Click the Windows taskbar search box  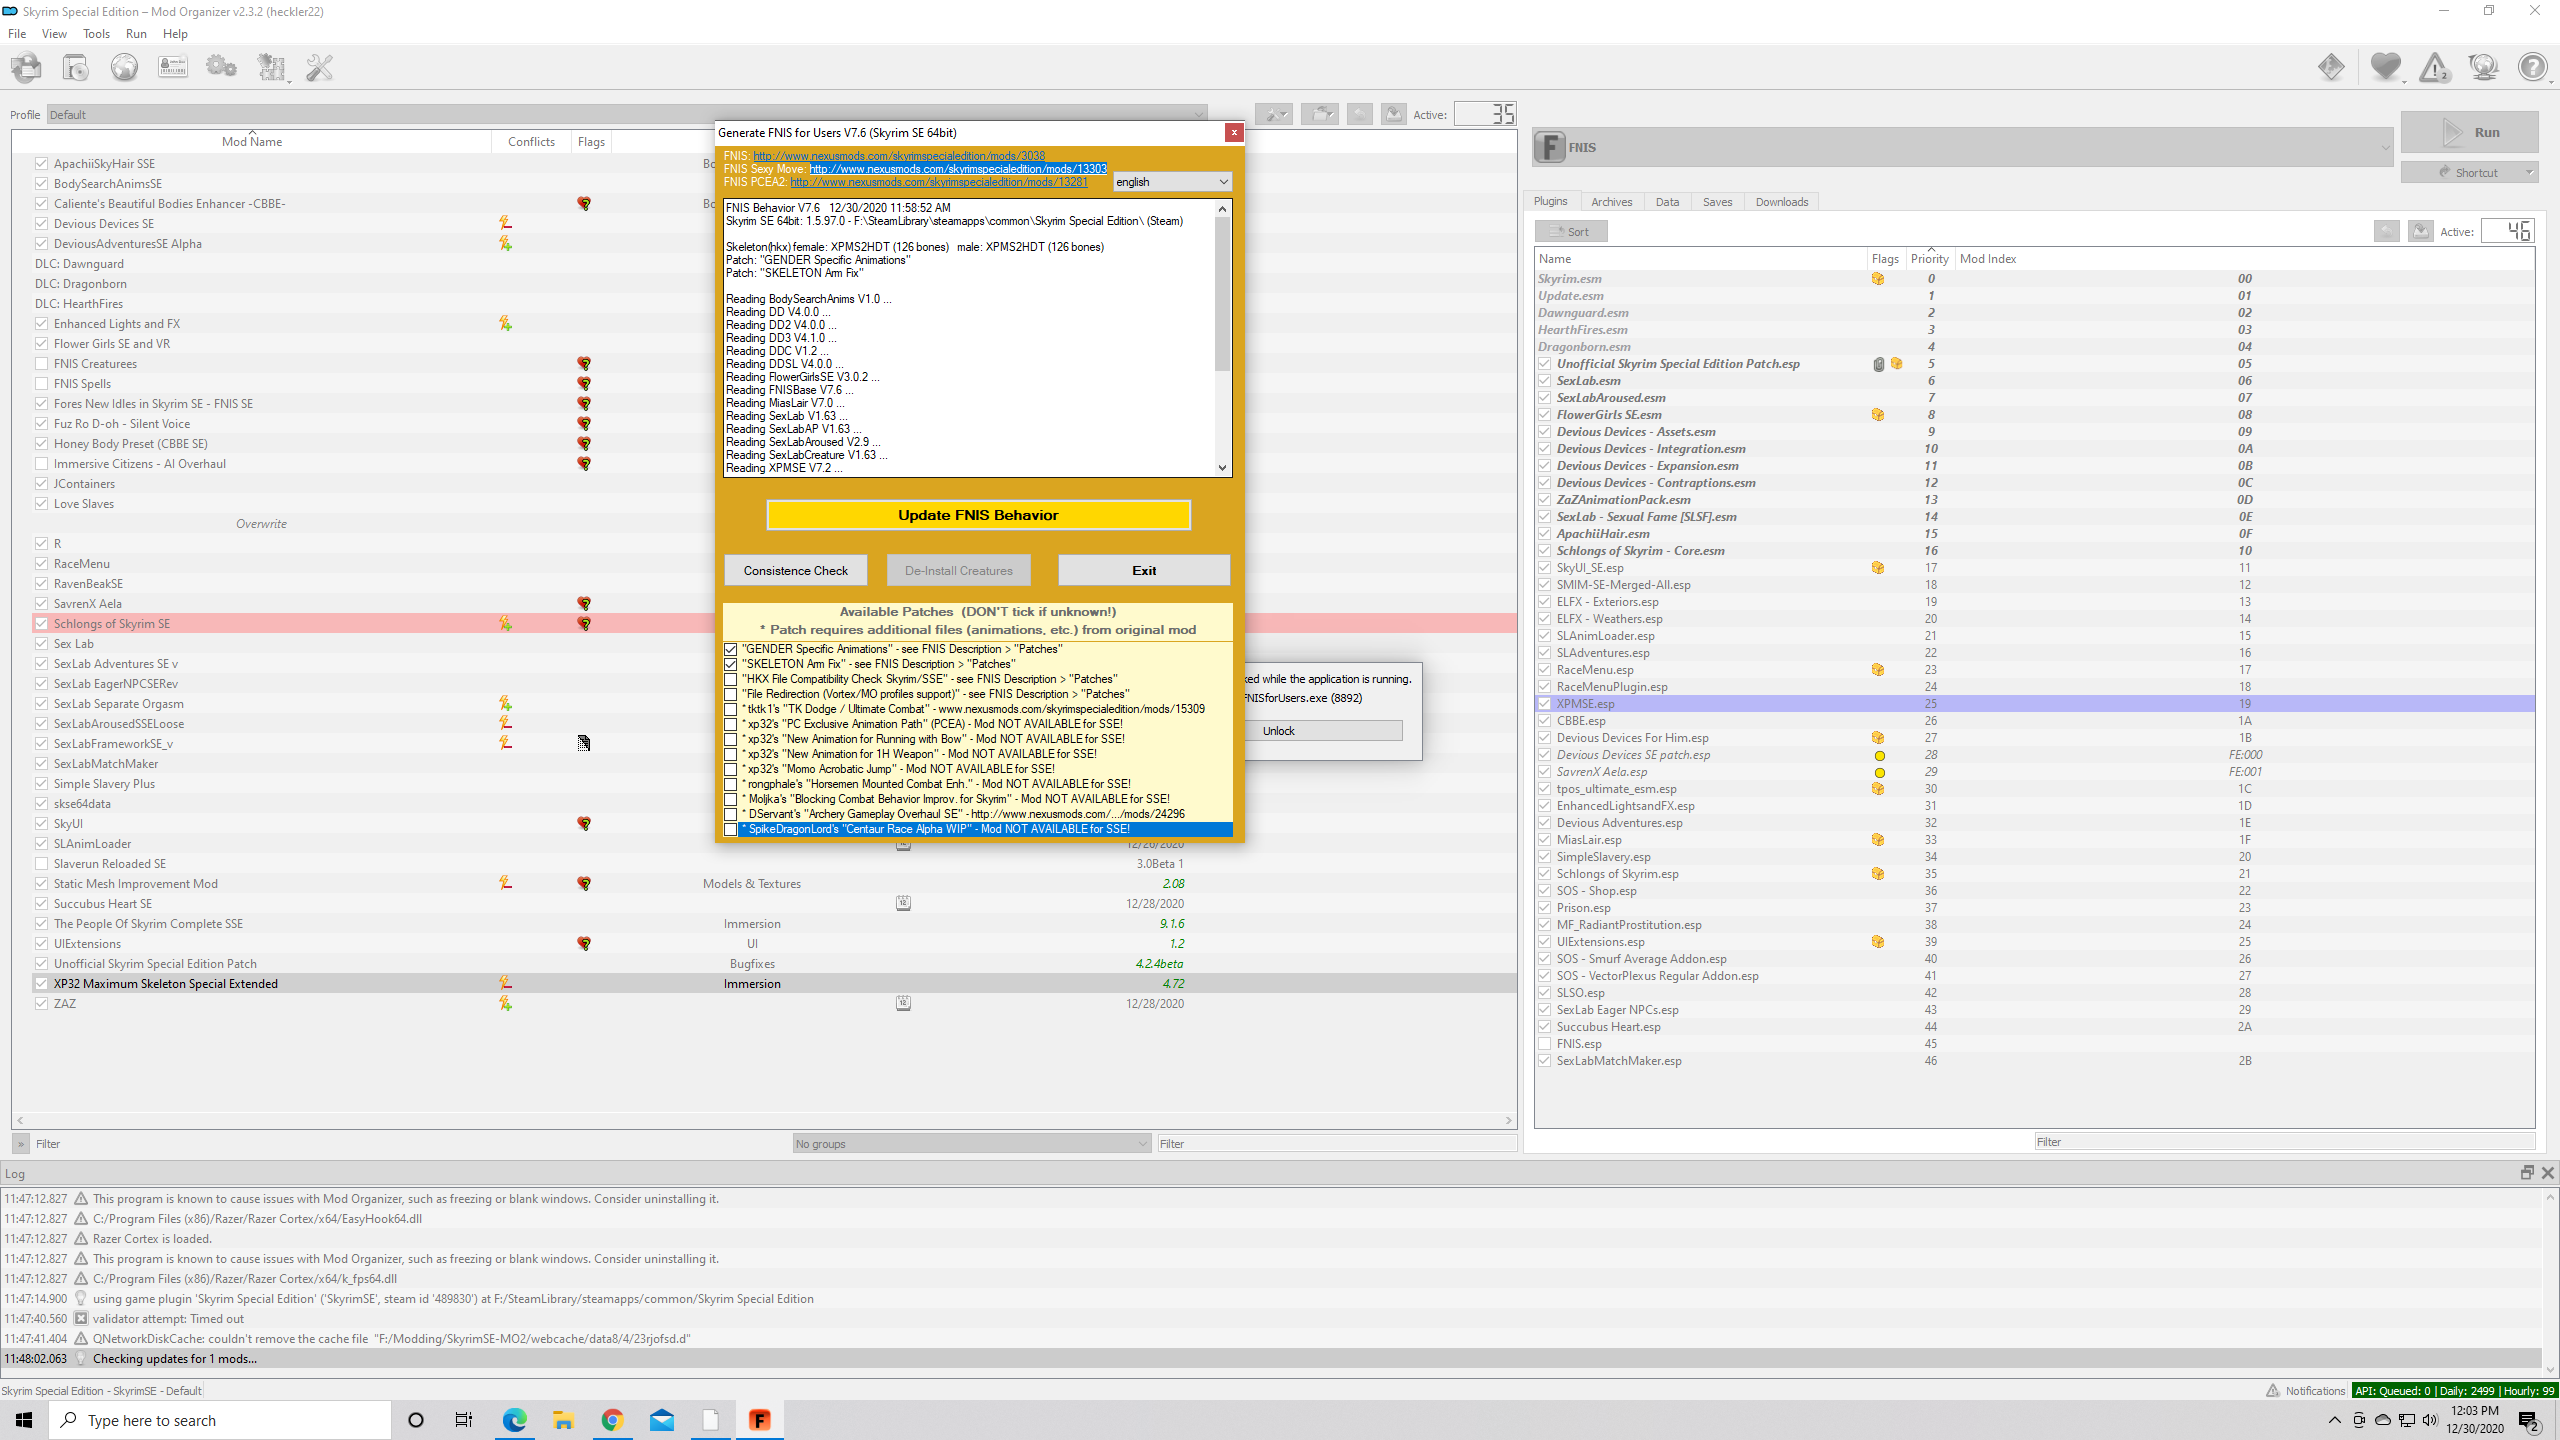[x=220, y=1420]
